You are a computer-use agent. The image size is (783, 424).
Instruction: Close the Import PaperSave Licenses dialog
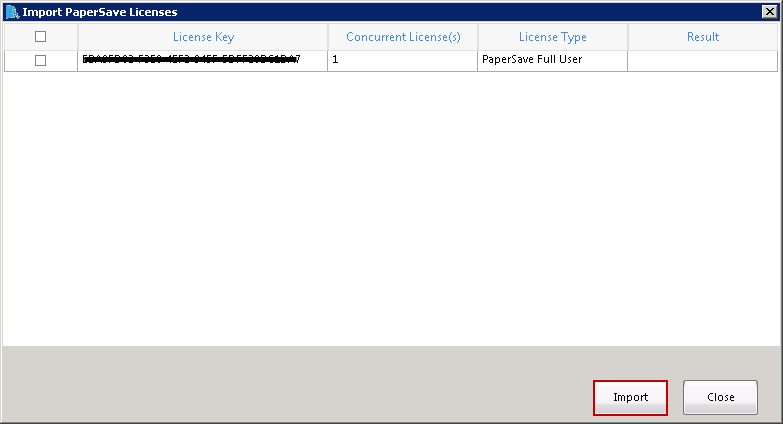(x=770, y=12)
